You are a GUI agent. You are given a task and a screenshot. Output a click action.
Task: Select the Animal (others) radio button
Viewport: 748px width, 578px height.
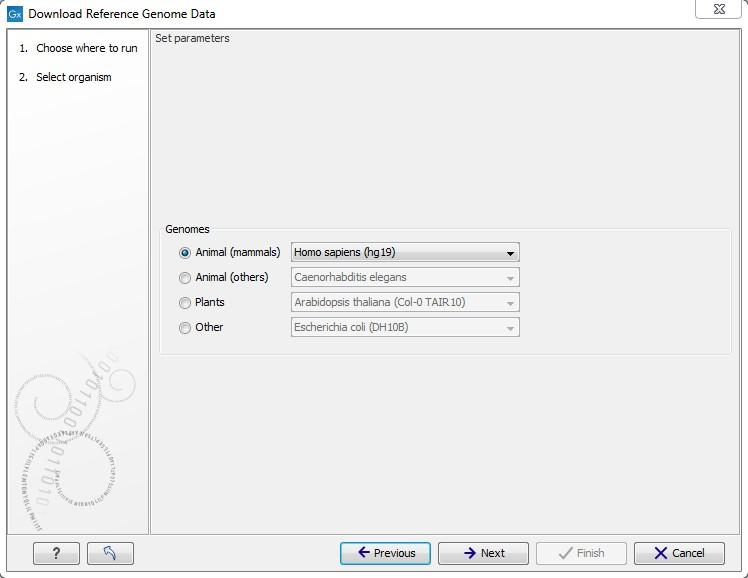[185, 278]
